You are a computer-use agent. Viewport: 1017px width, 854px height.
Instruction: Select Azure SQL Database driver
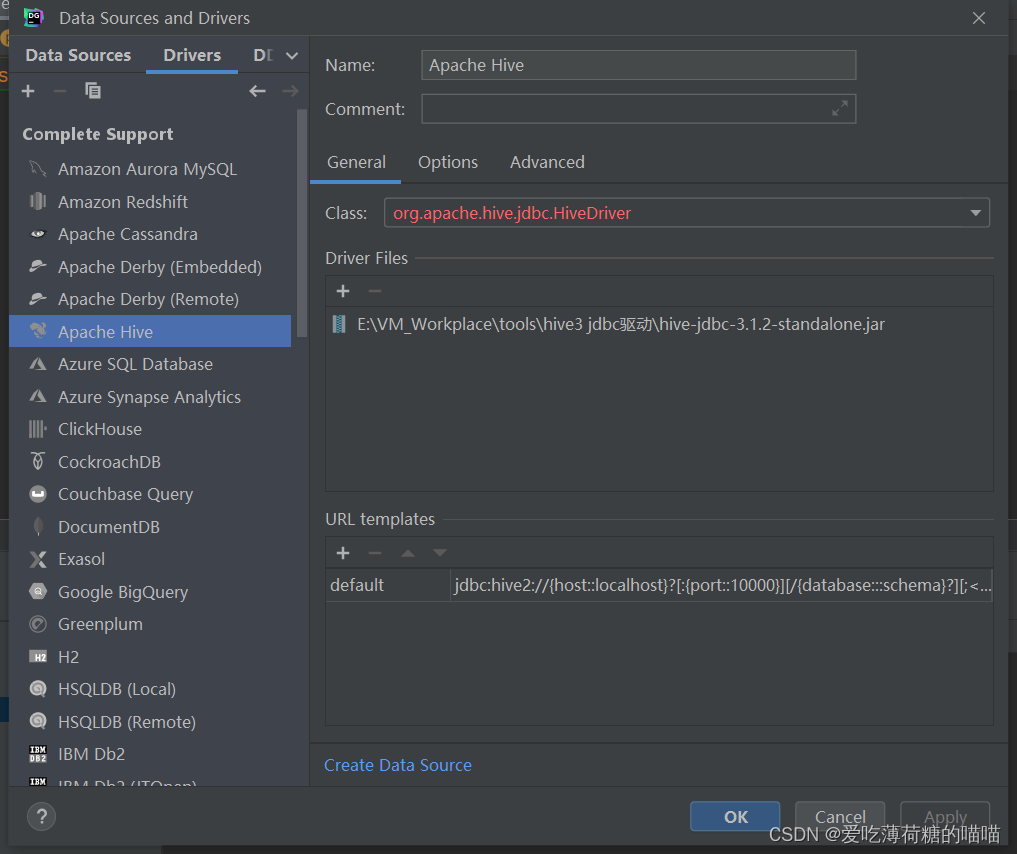pyautogui.click(x=150, y=364)
